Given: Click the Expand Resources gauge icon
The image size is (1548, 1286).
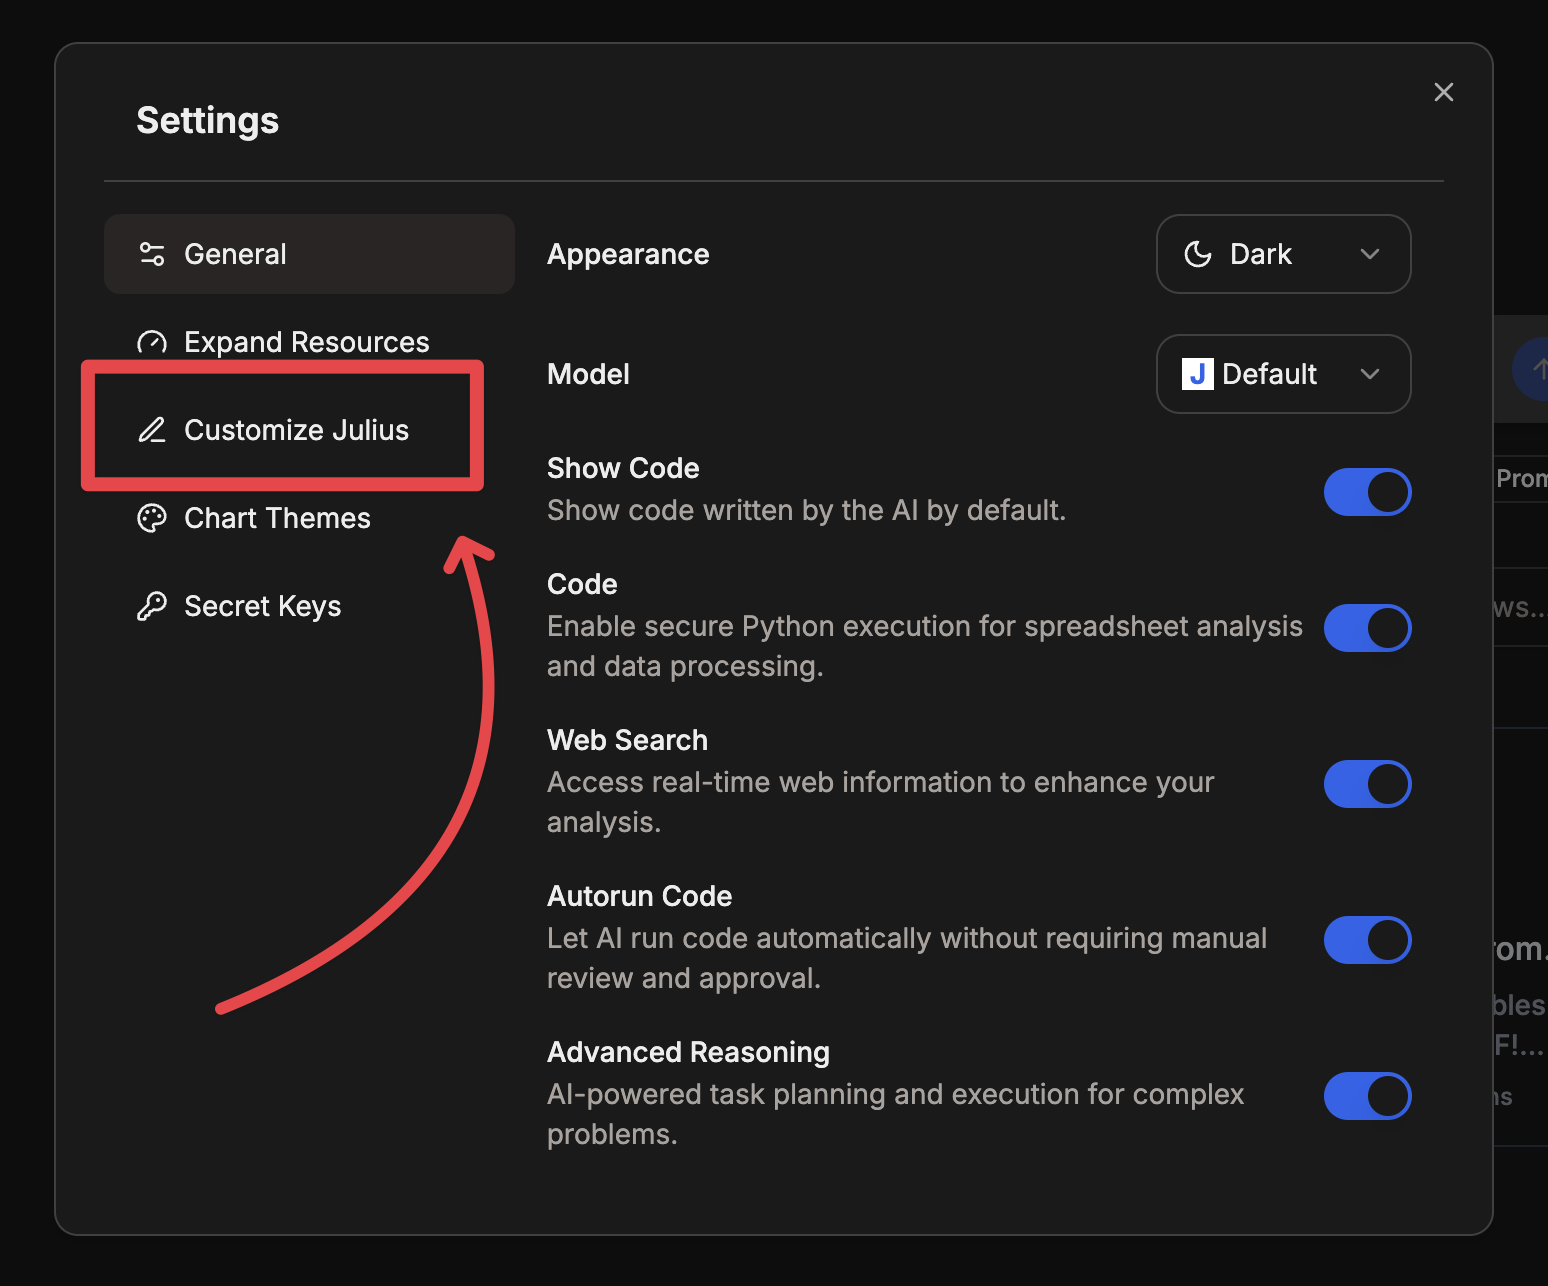Looking at the screenshot, I should 152,342.
